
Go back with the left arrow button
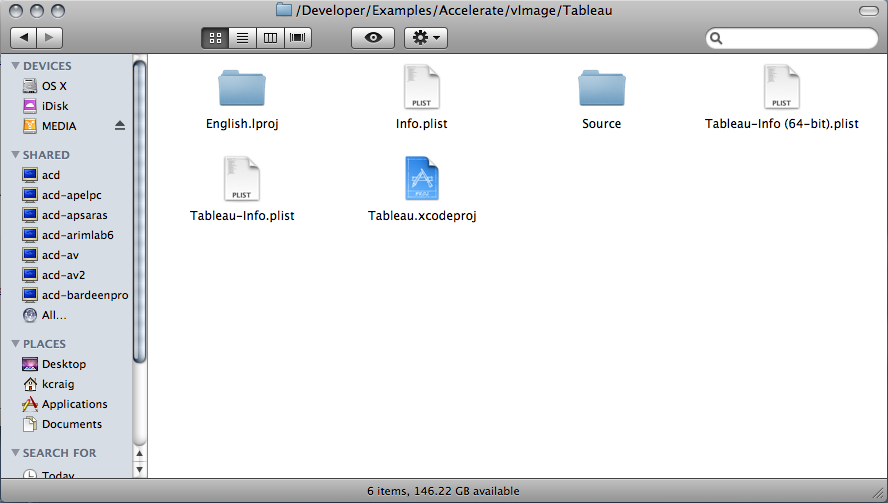pos(23,38)
